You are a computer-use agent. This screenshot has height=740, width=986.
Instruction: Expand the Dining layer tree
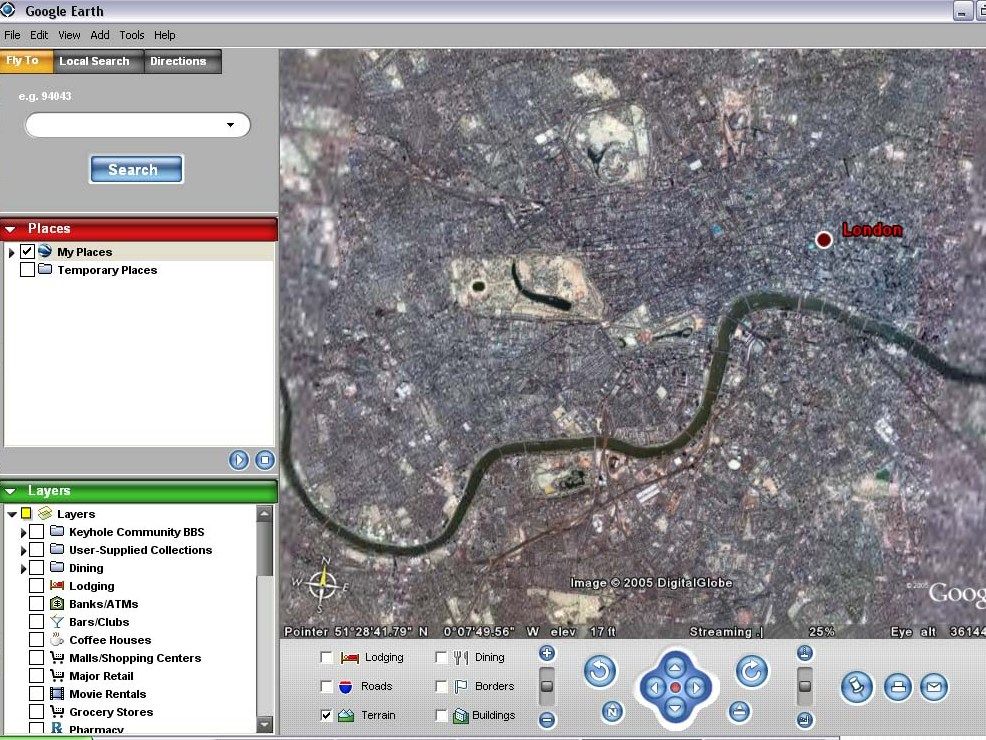pyautogui.click(x=23, y=567)
